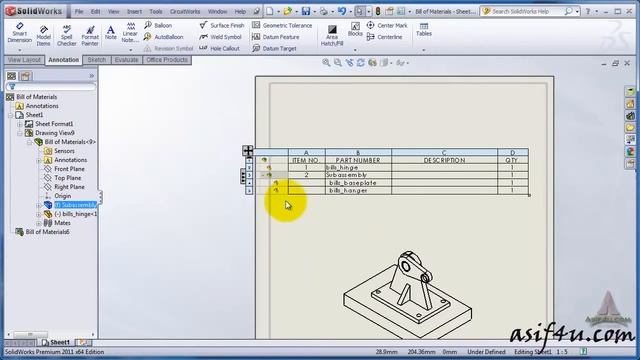This screenshot has height=360, width=640.
Task: Click in the feature tree filter field
Action: tap(51, 87)
